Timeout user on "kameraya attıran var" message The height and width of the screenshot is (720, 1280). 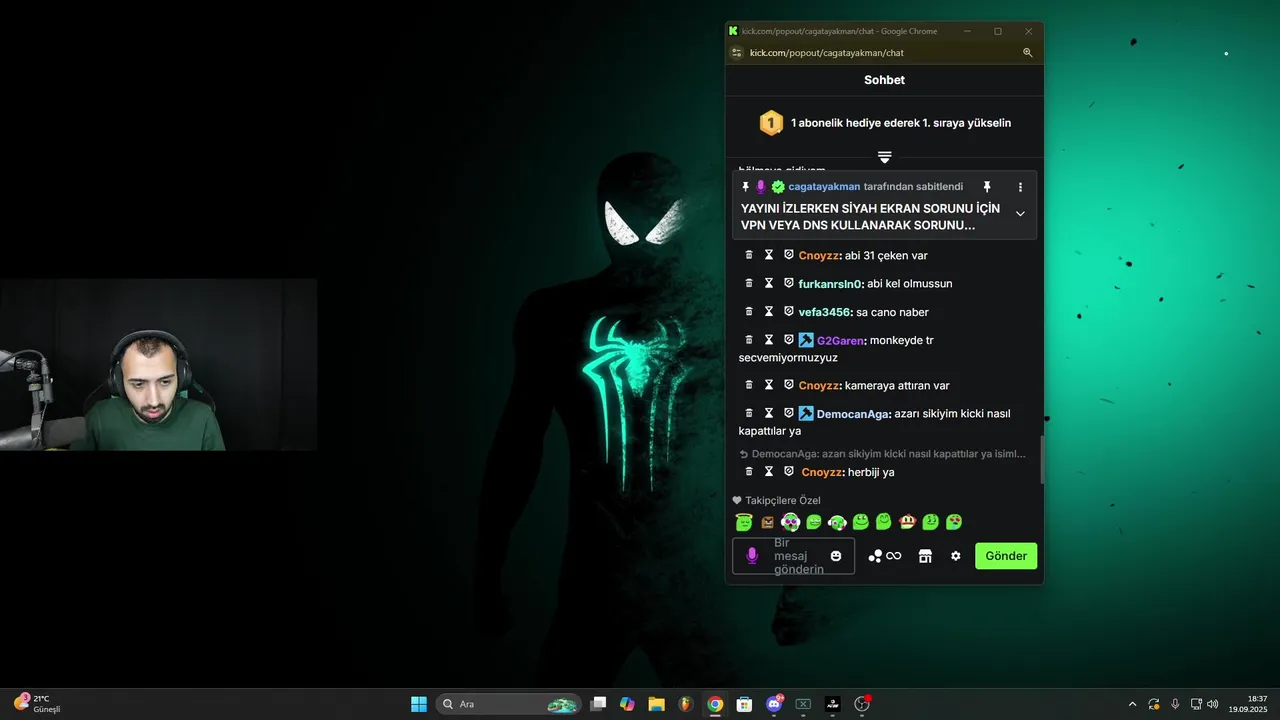pos(769,385)
